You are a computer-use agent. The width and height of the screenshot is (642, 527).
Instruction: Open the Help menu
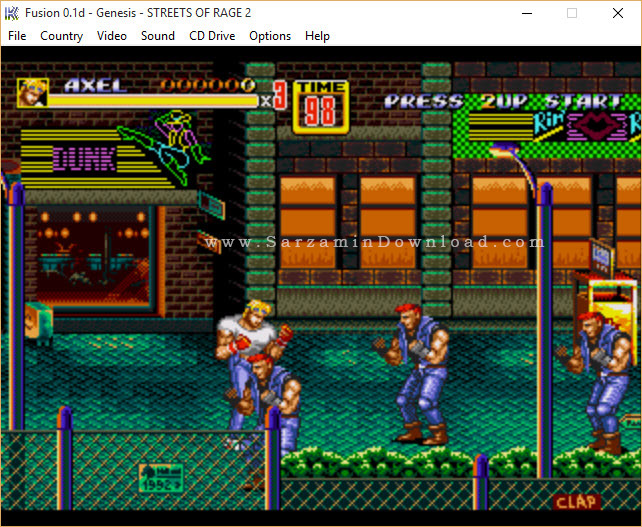point(317,36)
